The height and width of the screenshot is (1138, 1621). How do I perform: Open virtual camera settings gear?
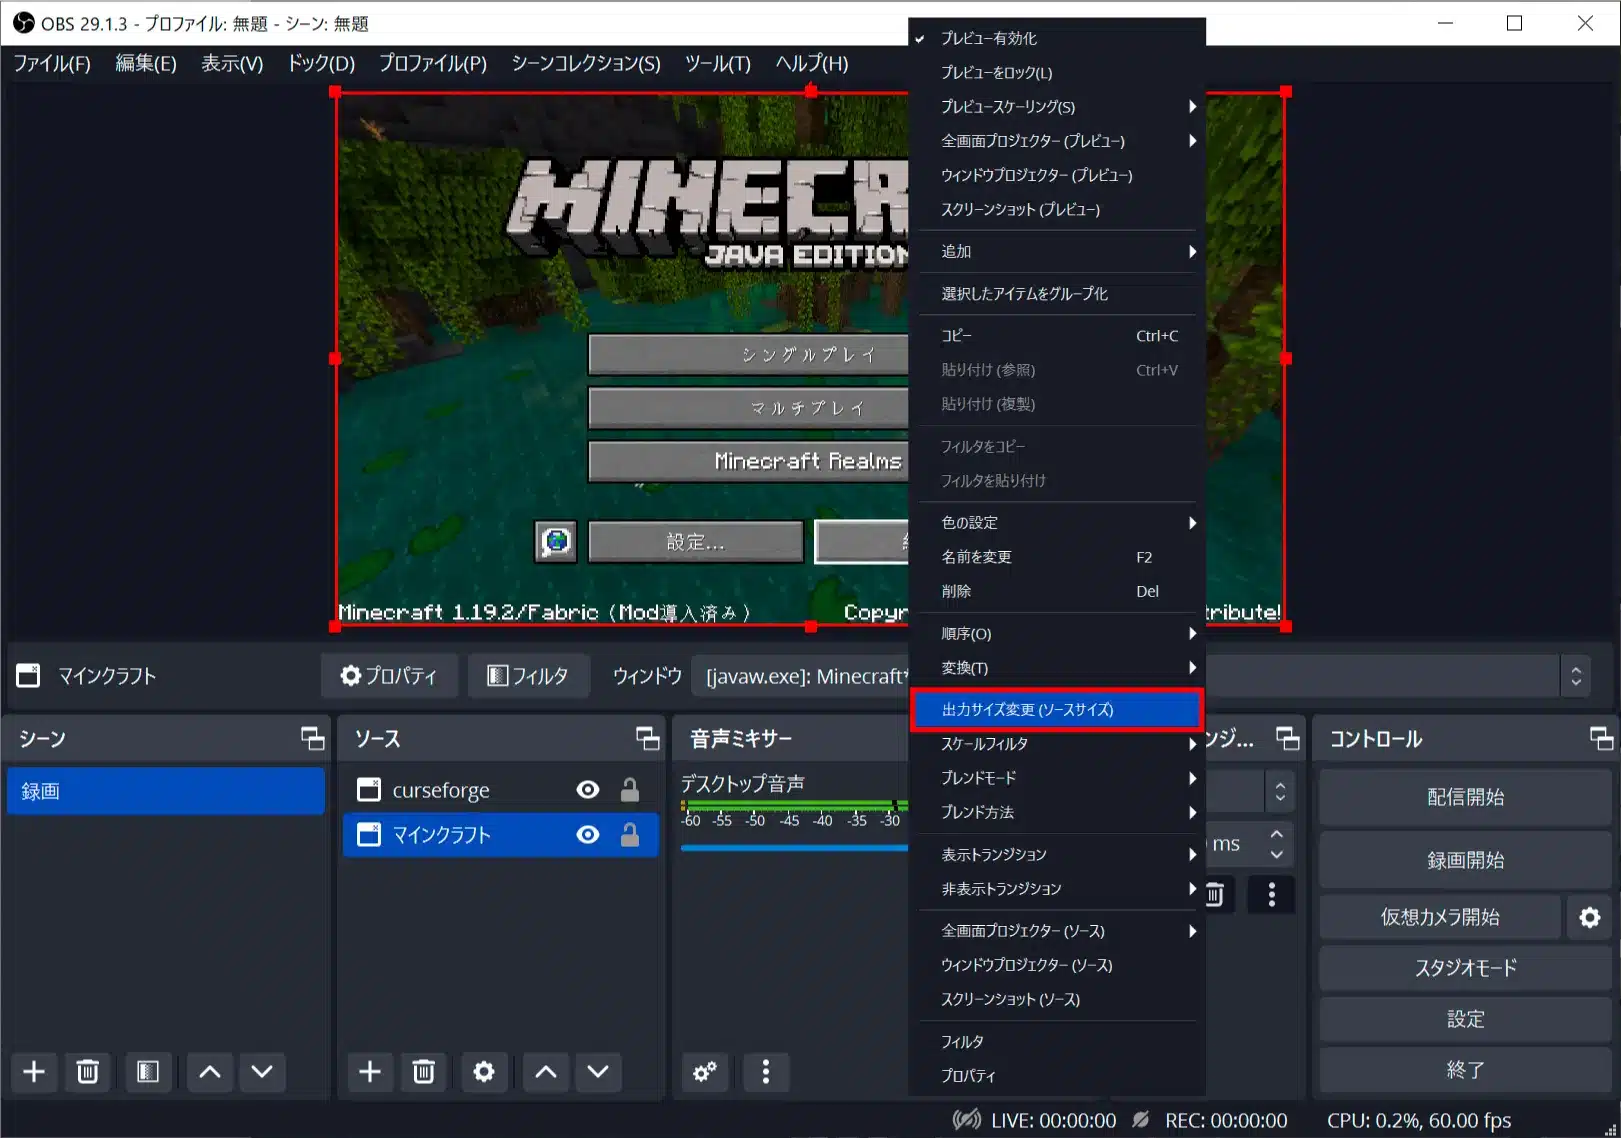1590,917
